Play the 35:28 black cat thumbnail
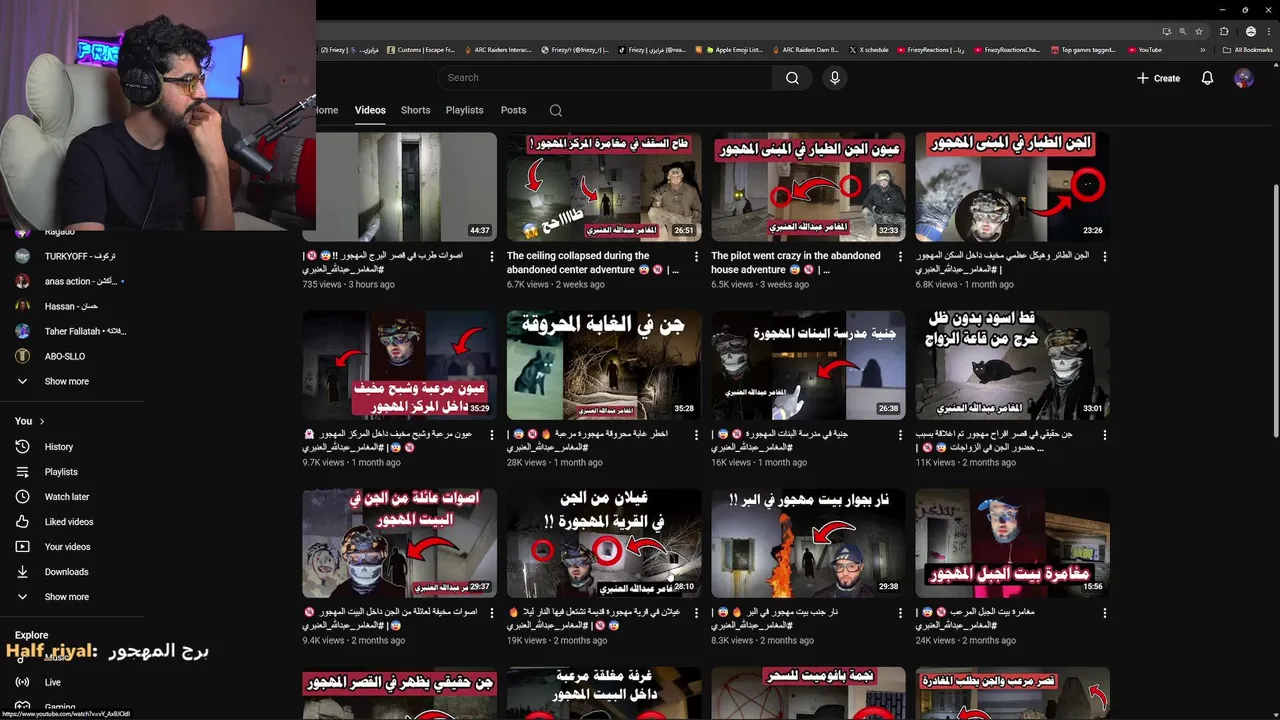This screenshot has width=1280, height=720. click(x=603, y=365)
